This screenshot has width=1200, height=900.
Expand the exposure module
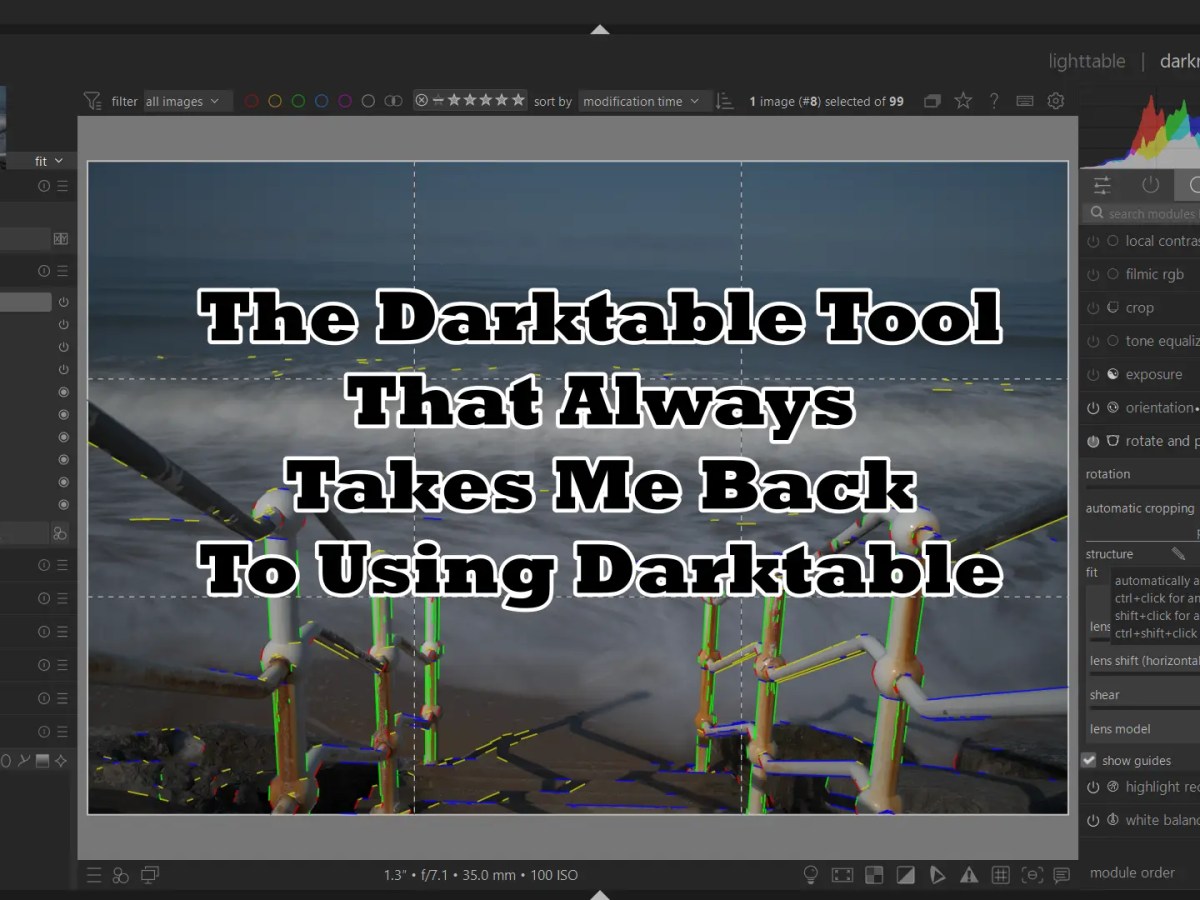click(x=1153, y=375)
